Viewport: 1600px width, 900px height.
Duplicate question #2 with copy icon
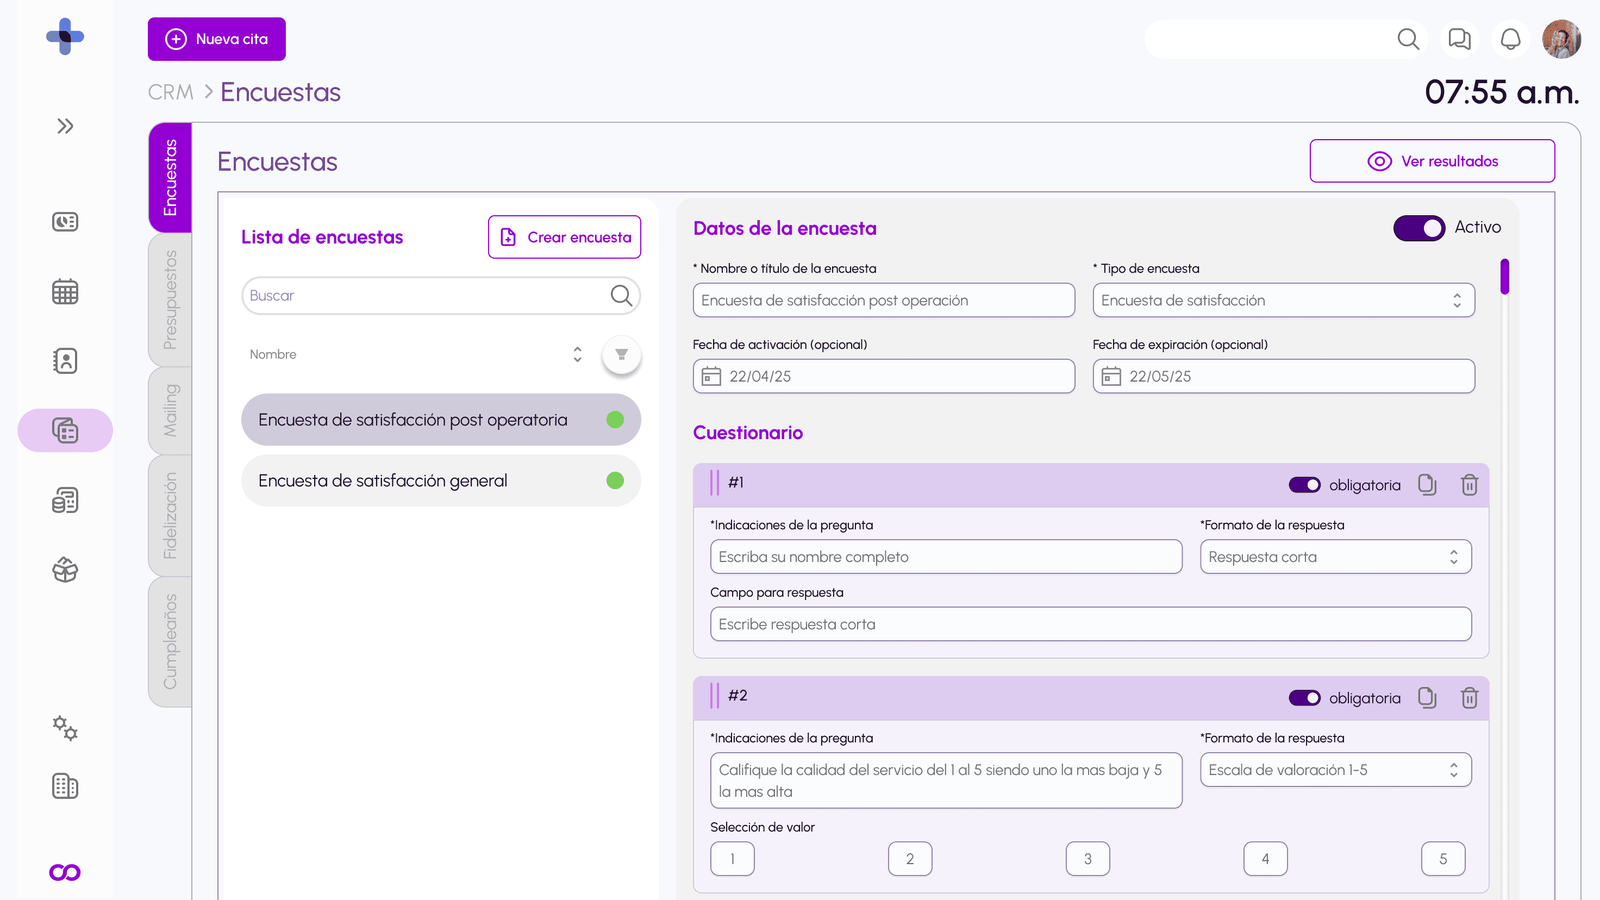pyautogui.click(x=1427, y=698)
